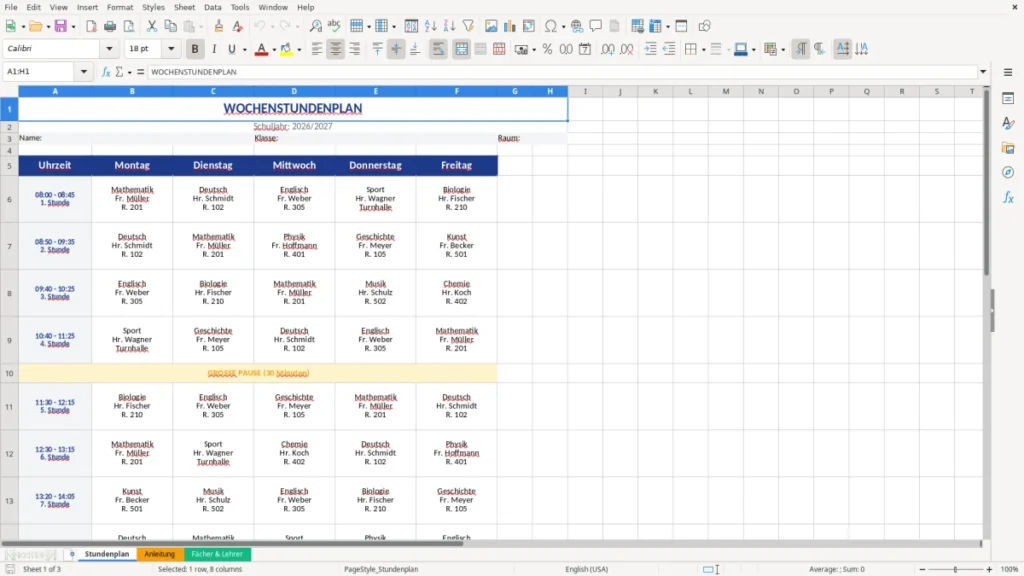1024x576 pixels.
Task: Select column A header
Action: [55, 91]
